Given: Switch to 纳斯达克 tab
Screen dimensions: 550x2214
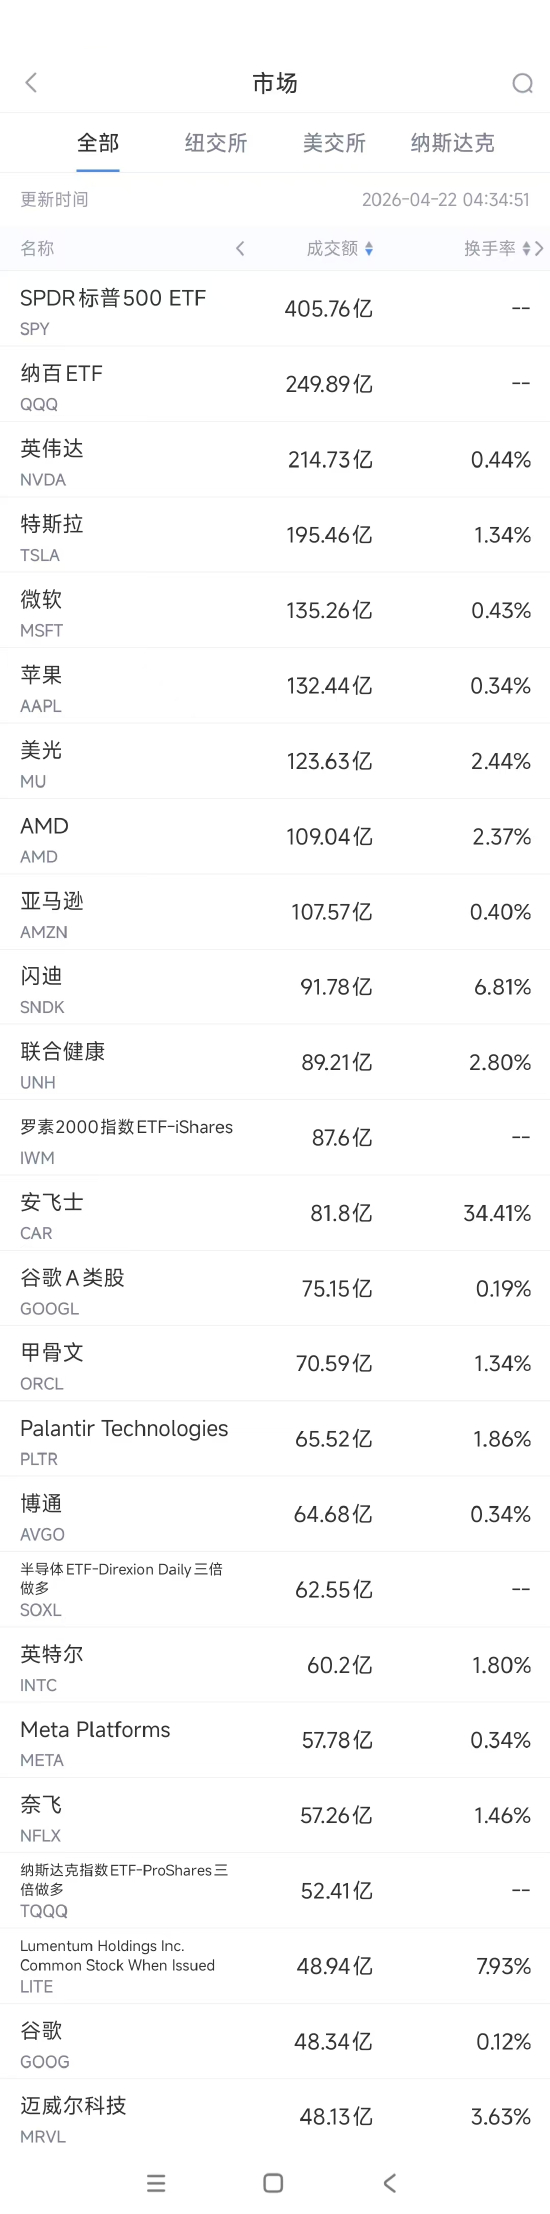Looking at the screenshot, I should click(452, 143).
